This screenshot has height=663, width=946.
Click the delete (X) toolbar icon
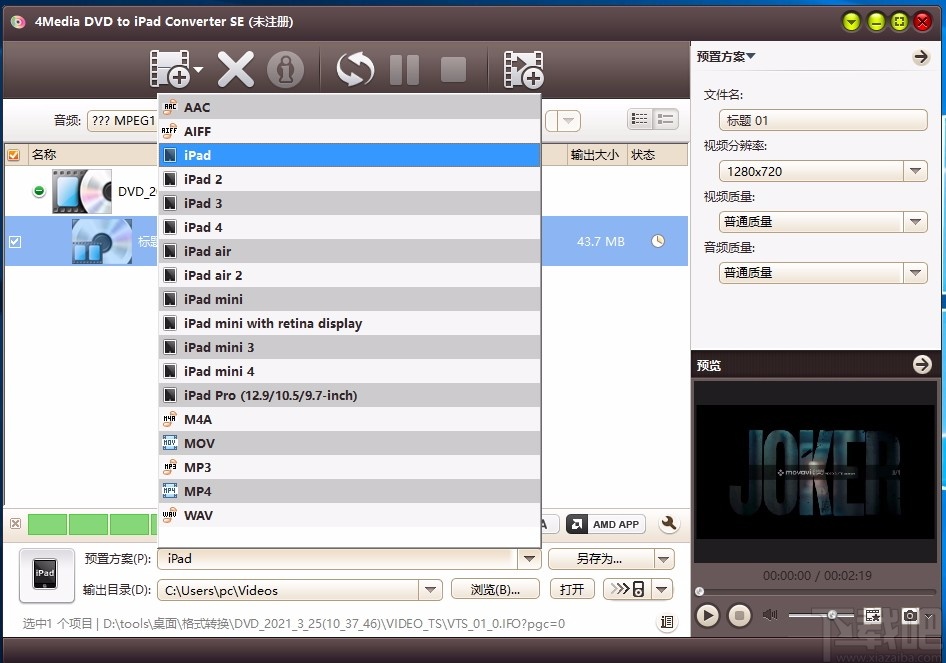coord(234,70)
